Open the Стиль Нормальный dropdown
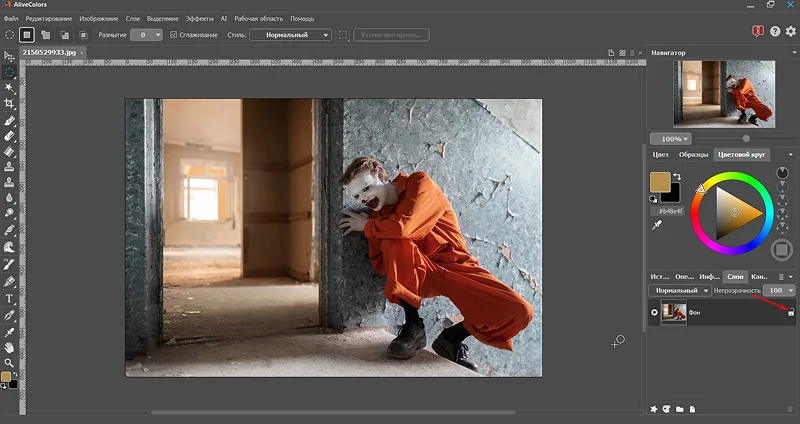800x424 pixels. (x=290, y=35)
